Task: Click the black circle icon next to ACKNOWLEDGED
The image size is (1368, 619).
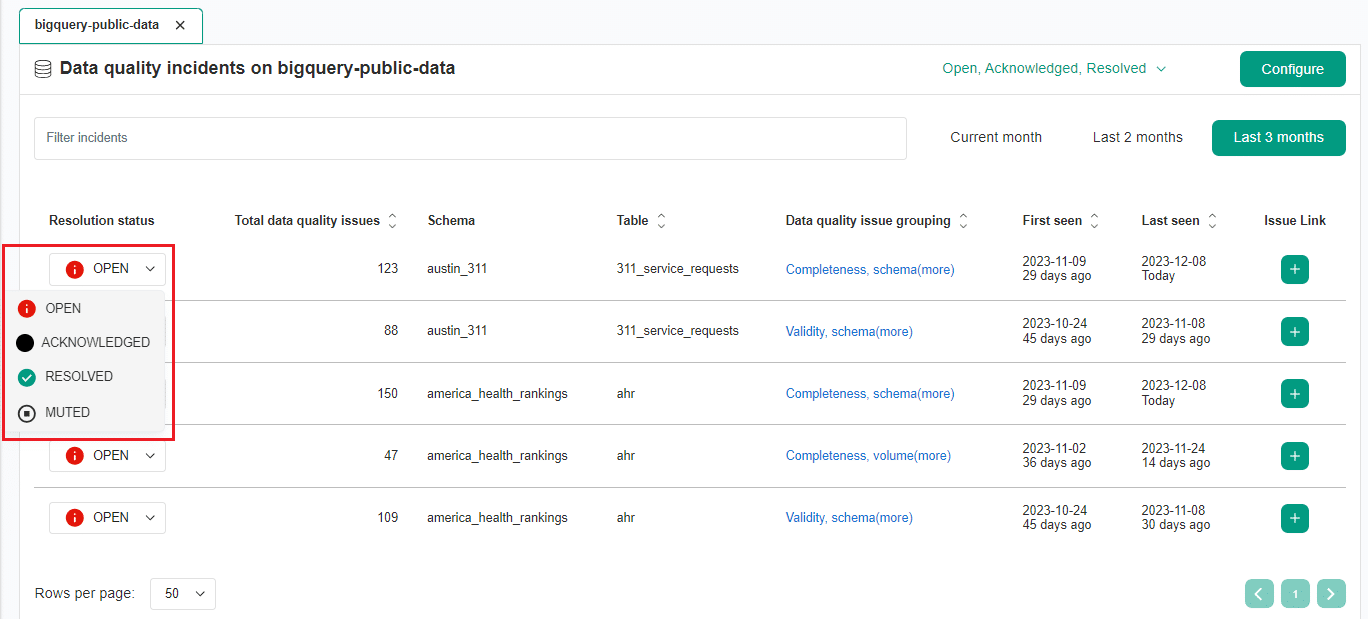Action: 26,342
